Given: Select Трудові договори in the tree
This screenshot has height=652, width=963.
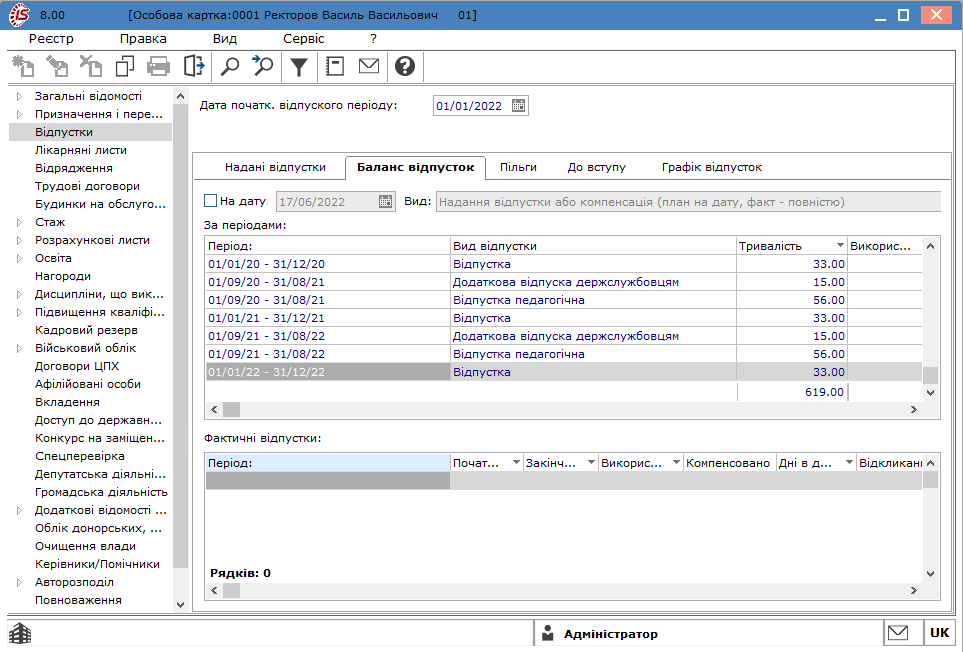Looking at the screenshot, I should pos(87,186).
